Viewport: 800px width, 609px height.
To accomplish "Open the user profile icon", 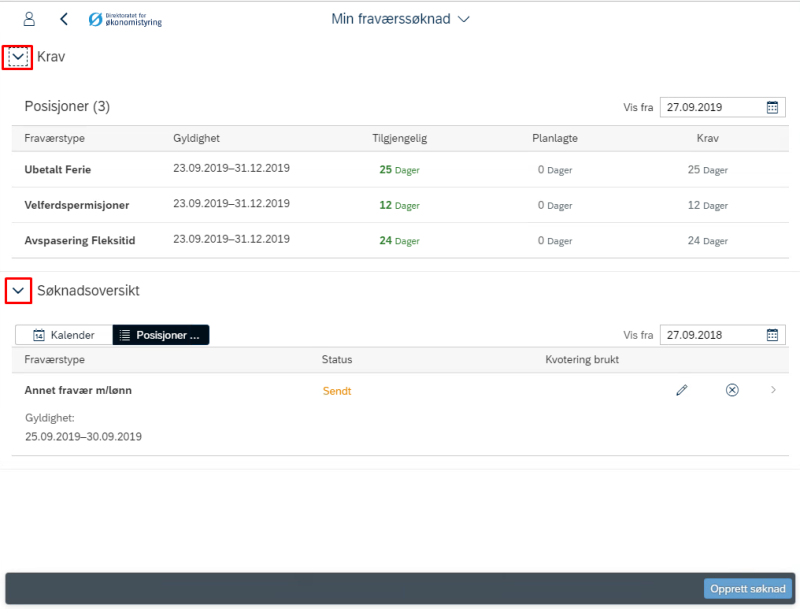I will coord(30,19).
